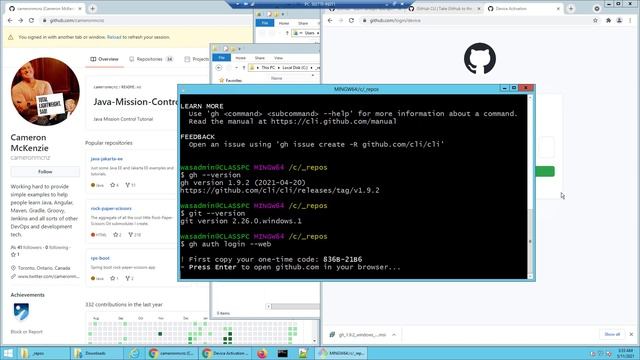Switch to the GitHub CLI tab
Viewport: 640px width, 360px height.
(x=444, y=9)
